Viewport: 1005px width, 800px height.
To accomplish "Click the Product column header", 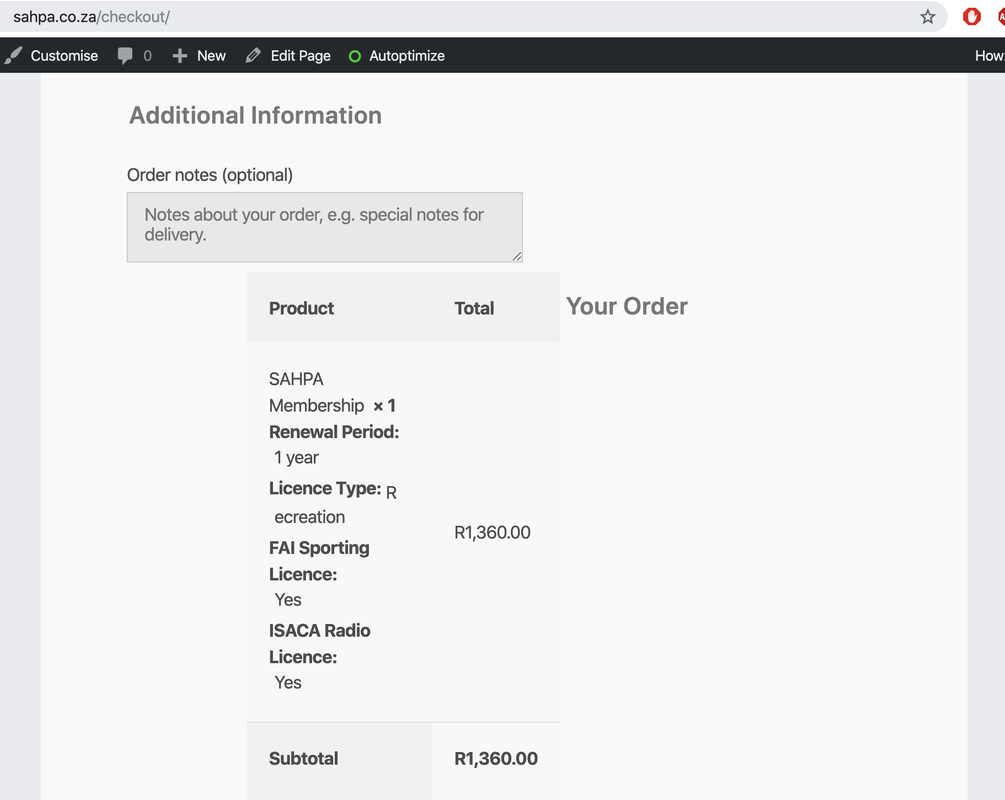I will [301, 308].
